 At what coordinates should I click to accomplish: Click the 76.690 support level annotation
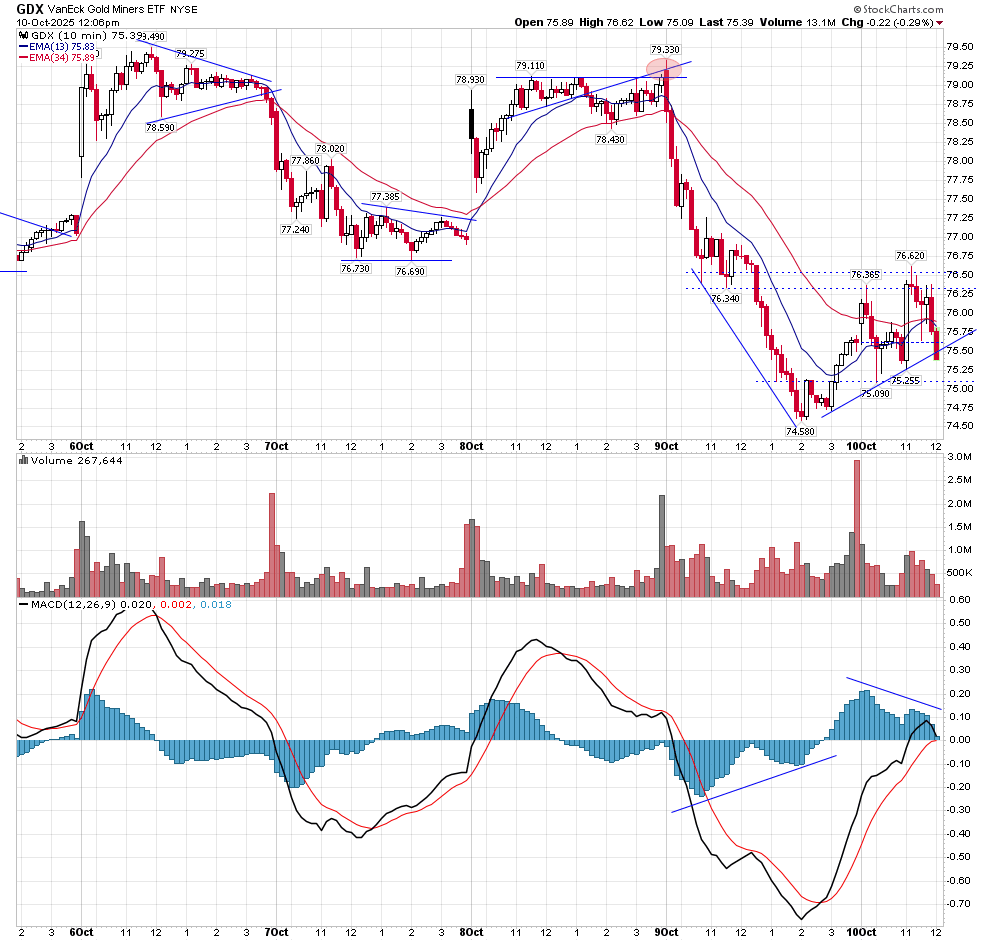pos(410,271)
